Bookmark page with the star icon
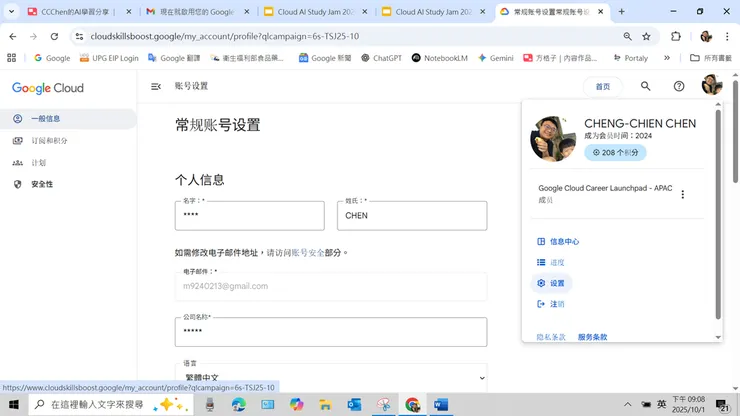Image resolution: width=740 pixels, height=416 pixels. coord(646,36)
